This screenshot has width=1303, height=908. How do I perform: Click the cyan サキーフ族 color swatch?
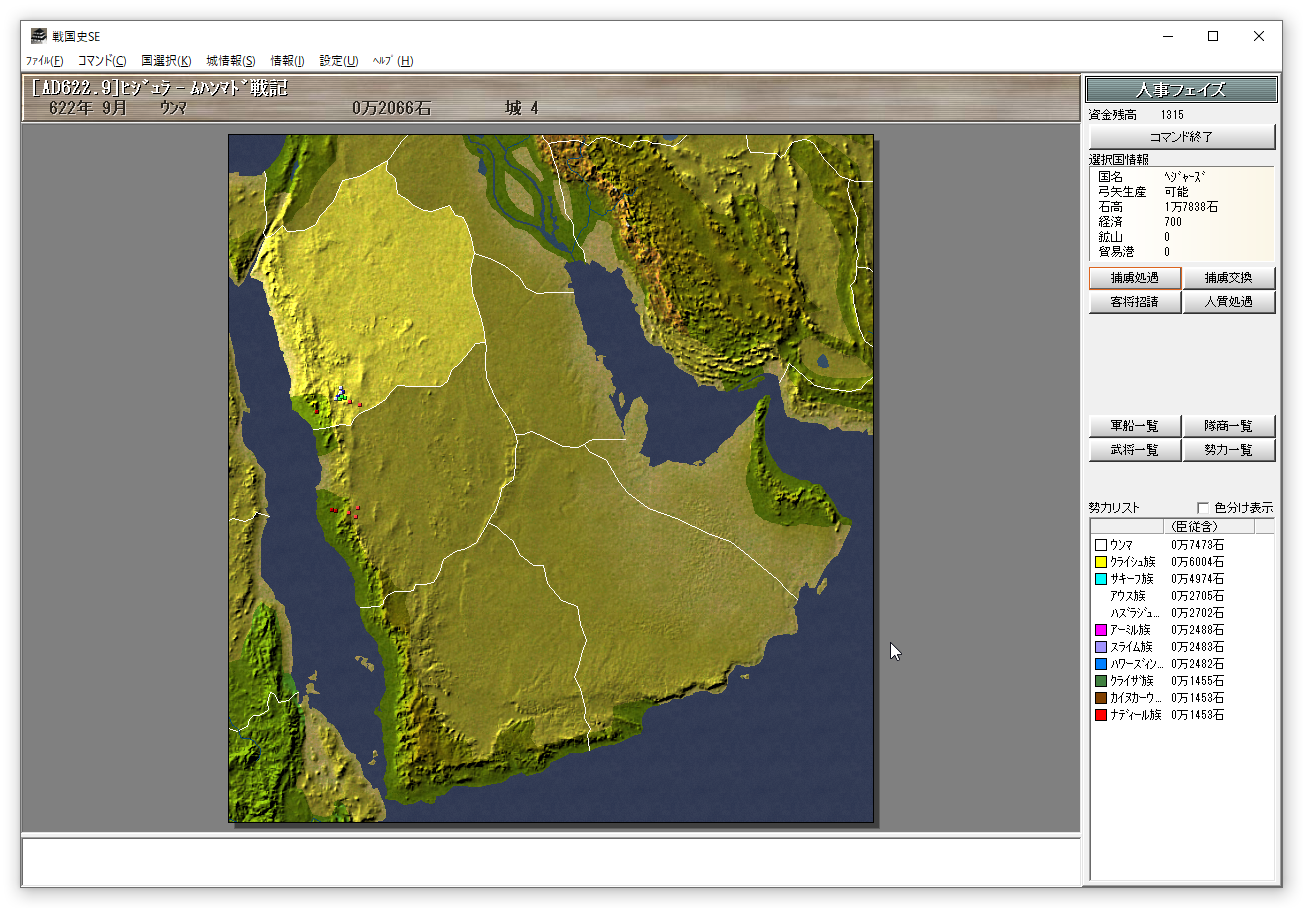coord(1101,579)
